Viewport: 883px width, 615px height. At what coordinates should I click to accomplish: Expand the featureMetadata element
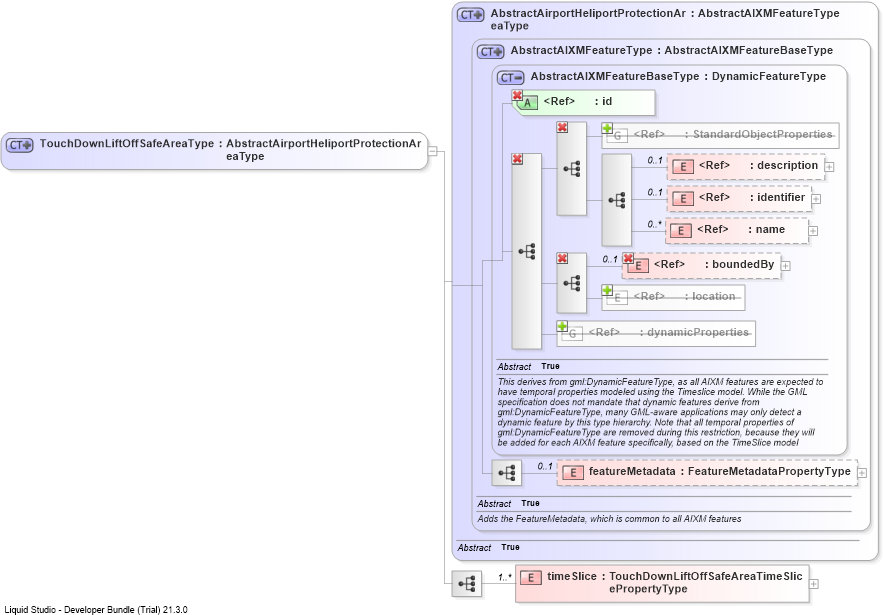862,473
